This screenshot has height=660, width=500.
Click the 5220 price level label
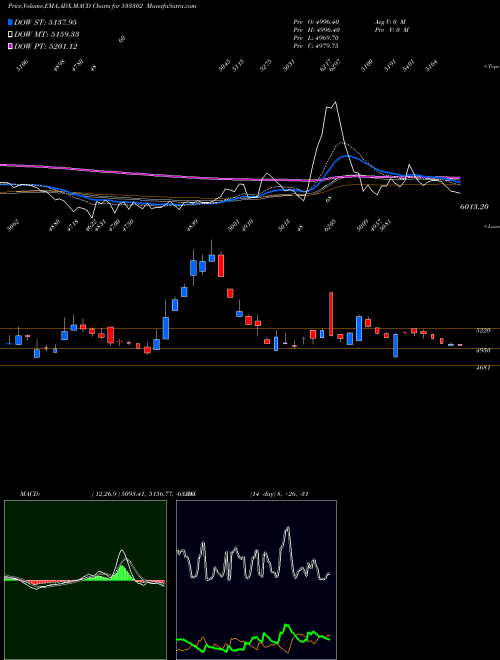tap(483, 331)
